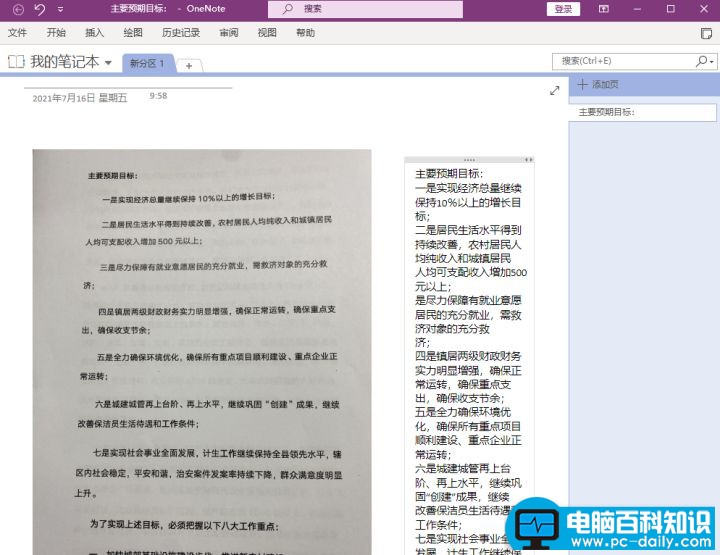Image resolution: width=720 pixels, height=555 pixels.
Task: Click the magnifier icon in notebook search
Action: pos(701,61)
